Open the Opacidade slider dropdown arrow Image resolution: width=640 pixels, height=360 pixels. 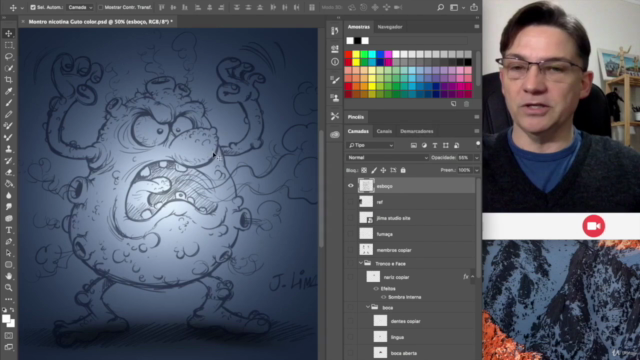click(x=476, y=158)
